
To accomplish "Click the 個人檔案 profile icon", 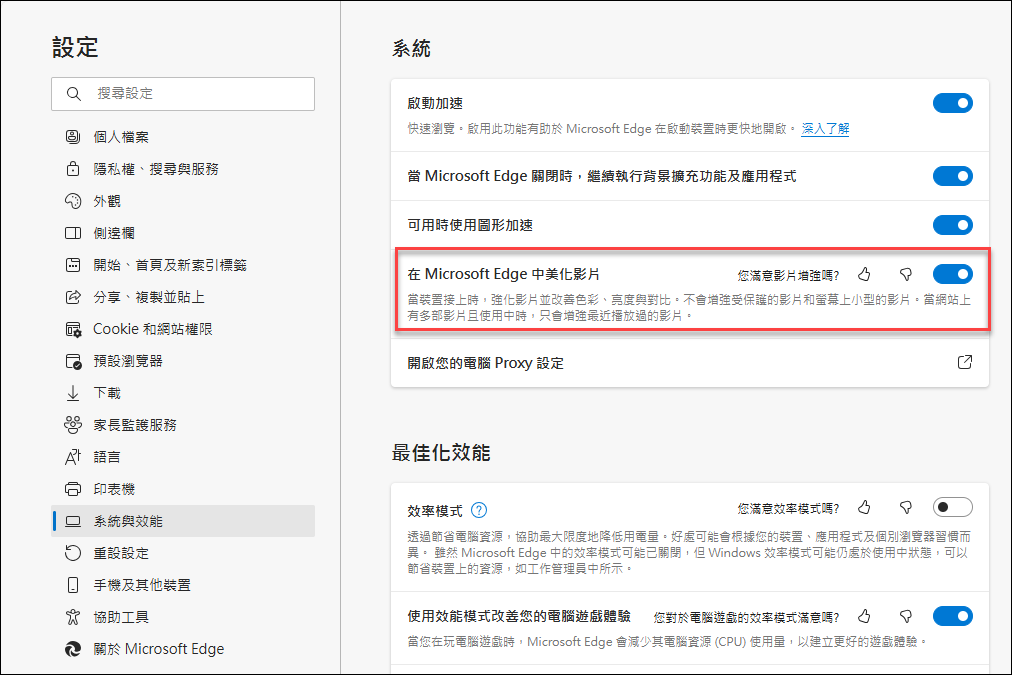I will (x=73, y=137).
